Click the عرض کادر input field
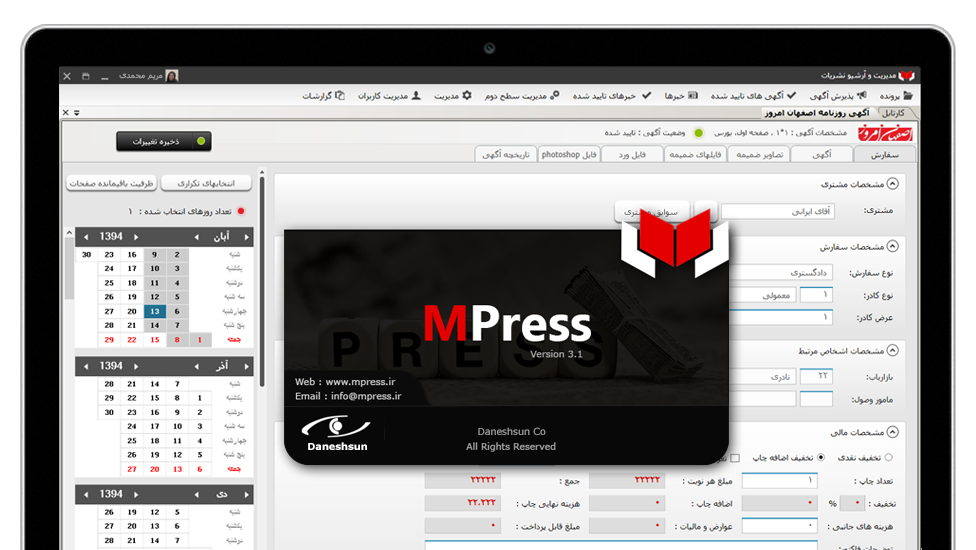976x550 pixels. [781, 317]
